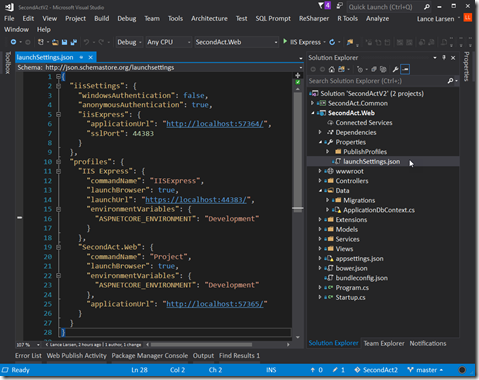
Task: Close the launchSettings.json editor tab
Action: pos(90,57)
